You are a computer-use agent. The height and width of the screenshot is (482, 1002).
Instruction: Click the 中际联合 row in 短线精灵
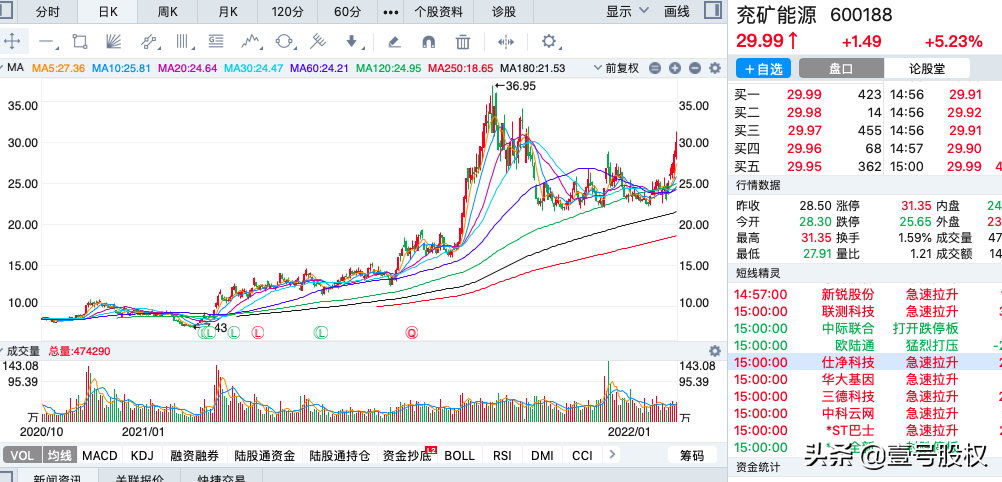point(865,328)
